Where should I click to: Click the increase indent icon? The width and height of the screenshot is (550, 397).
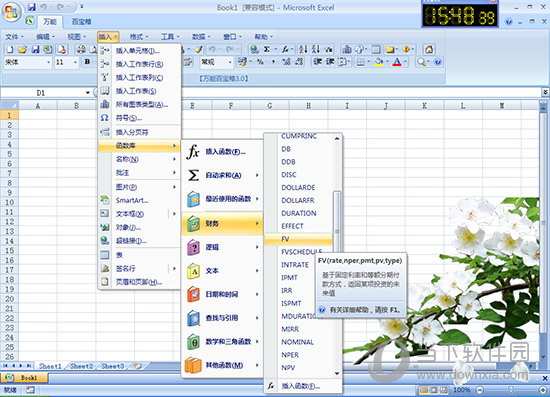[330, 62]
